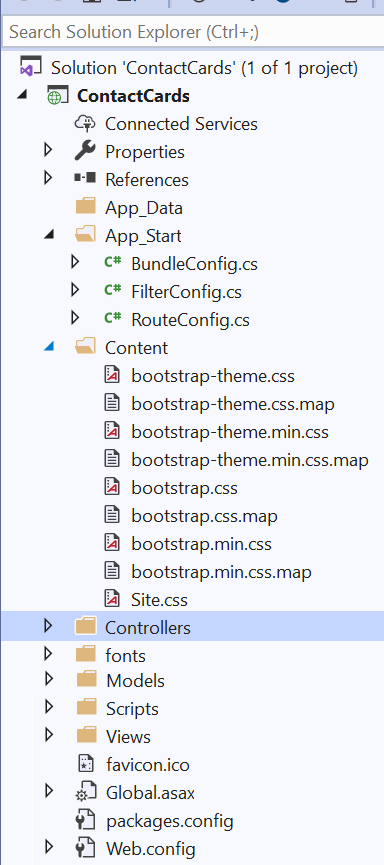Click the Models folder icon
The width and height of the screenshot is (384, 865).
click(86, 680)
